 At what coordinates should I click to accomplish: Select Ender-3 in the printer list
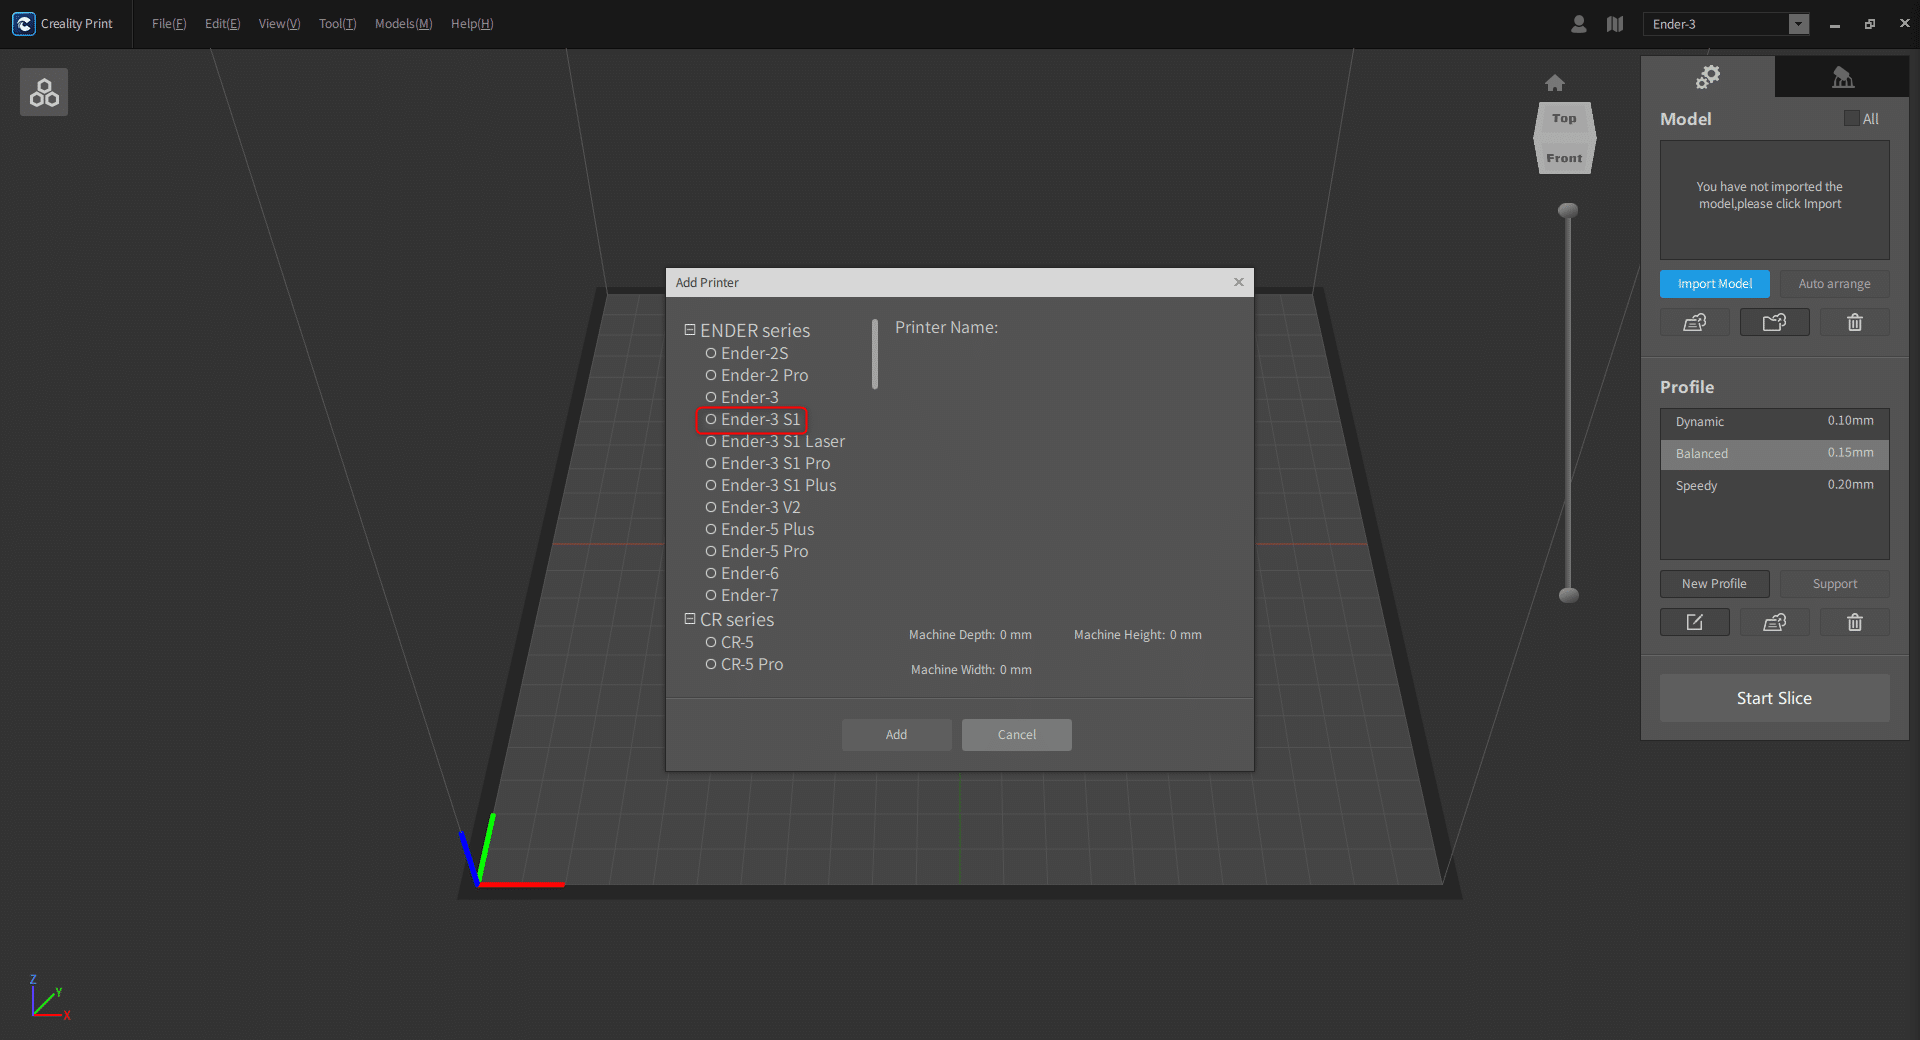[x=742, y=397]
